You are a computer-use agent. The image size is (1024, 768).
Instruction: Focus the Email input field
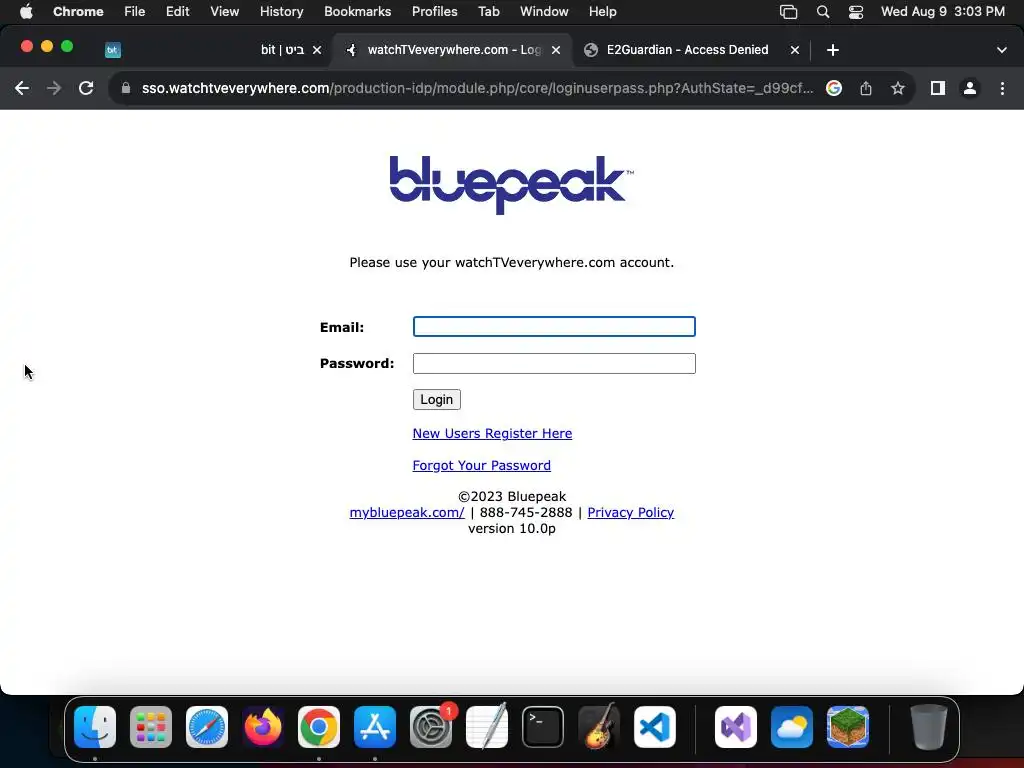click(x=554, y=327)
